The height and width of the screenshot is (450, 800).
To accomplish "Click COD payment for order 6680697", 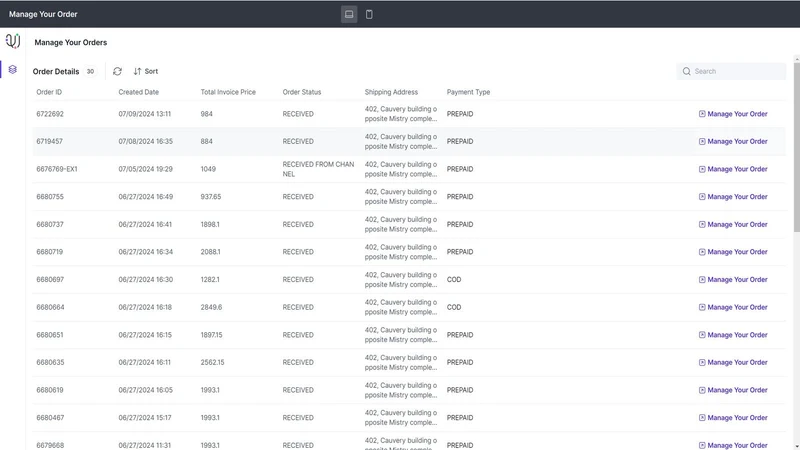I will pos(454,280).
